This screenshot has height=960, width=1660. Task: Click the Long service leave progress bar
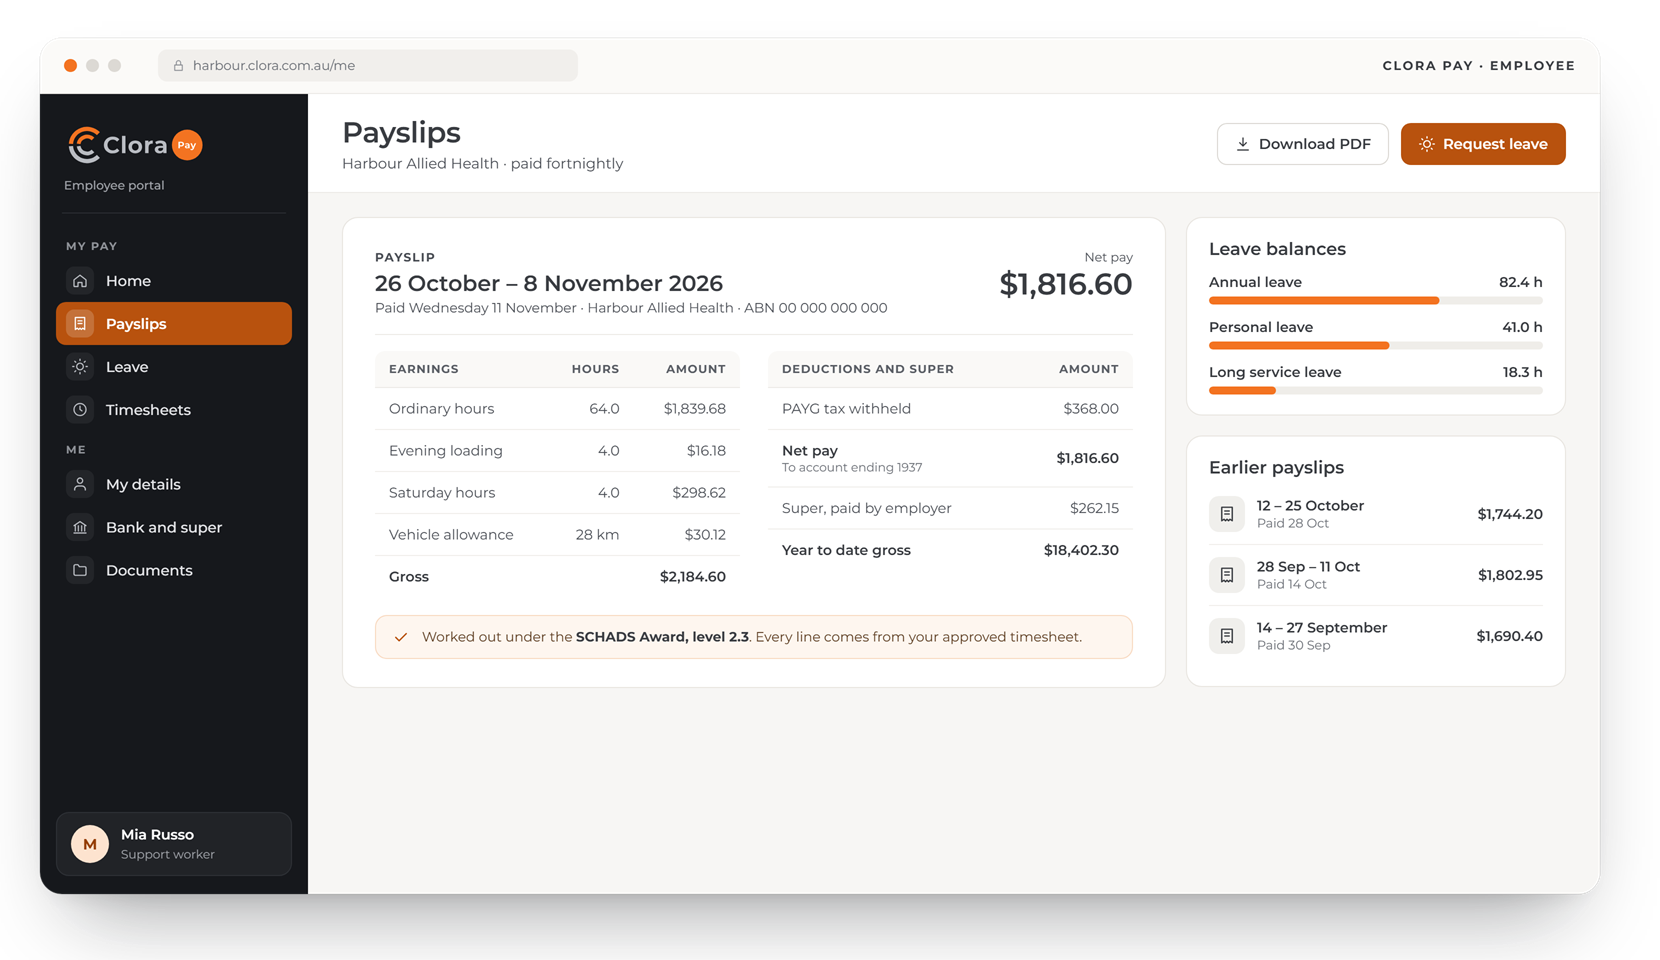[1376, 391]
